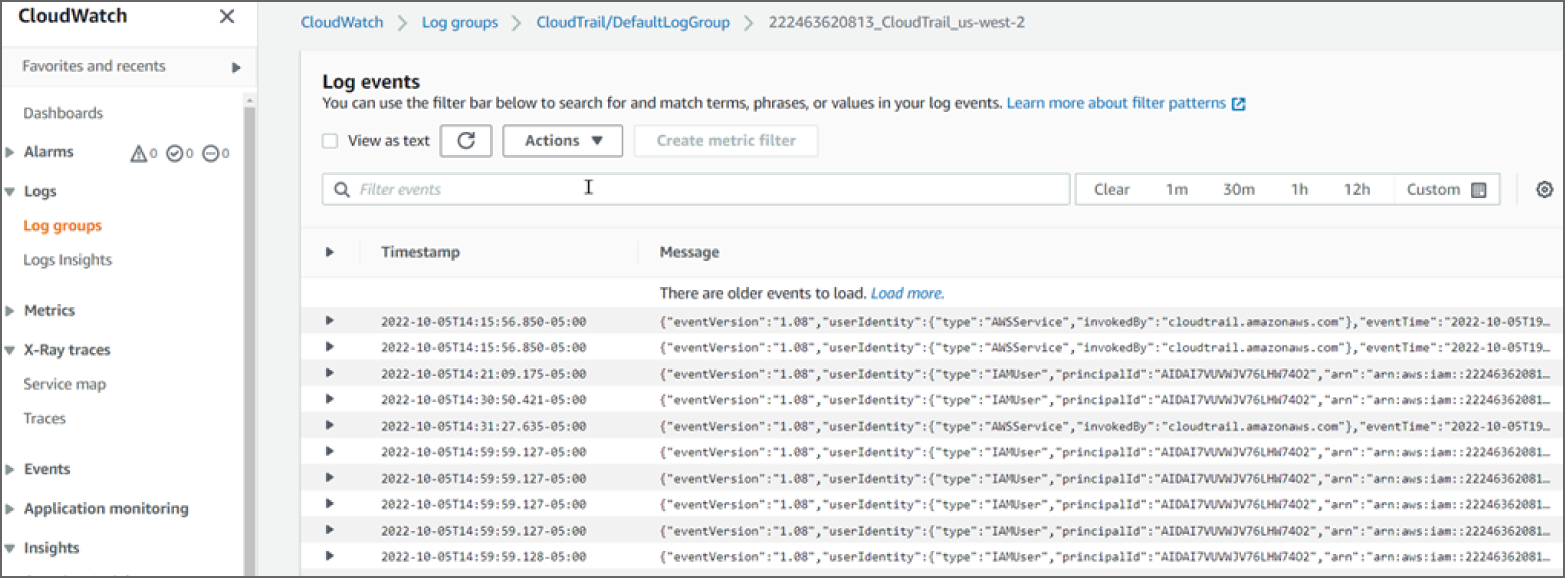Refresh the log events list
Screen dimensions: 1565x578
[466, 141]
